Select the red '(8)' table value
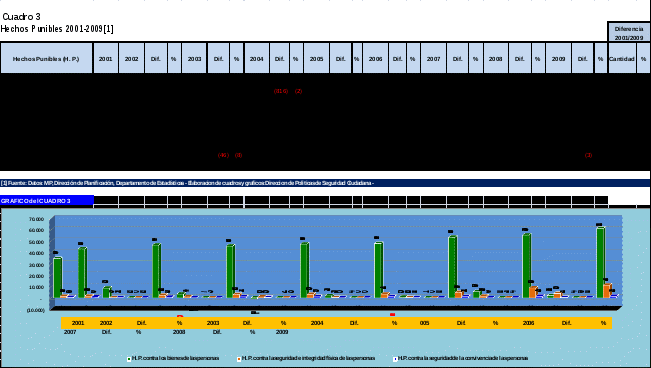Image resolution: width=651 pixels, height=368 pixels. point(238,155)
